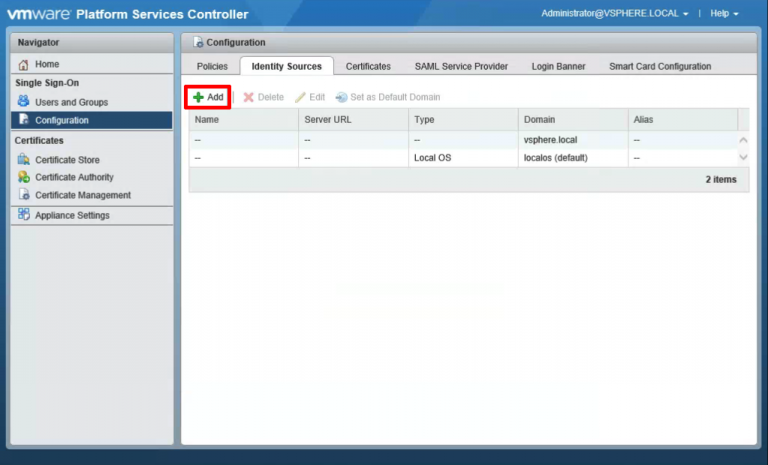Click the Certificate Authority icon
Image resolution: width=768 pixels, height=465 pixels.
click(x=24, y=177)
